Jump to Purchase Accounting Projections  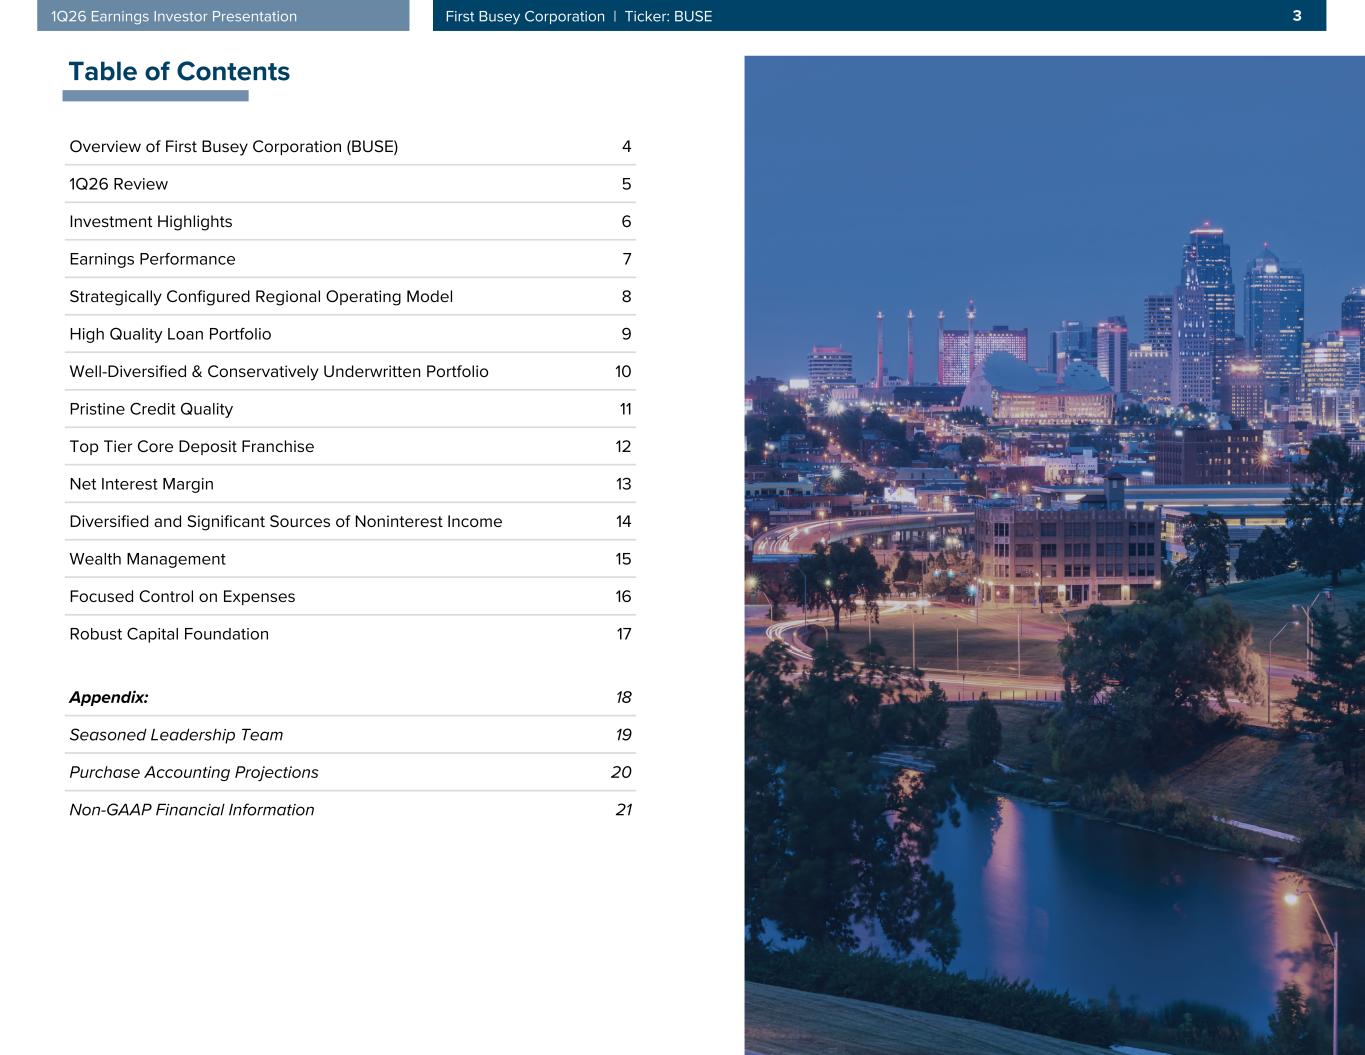(x=194, y=773)
